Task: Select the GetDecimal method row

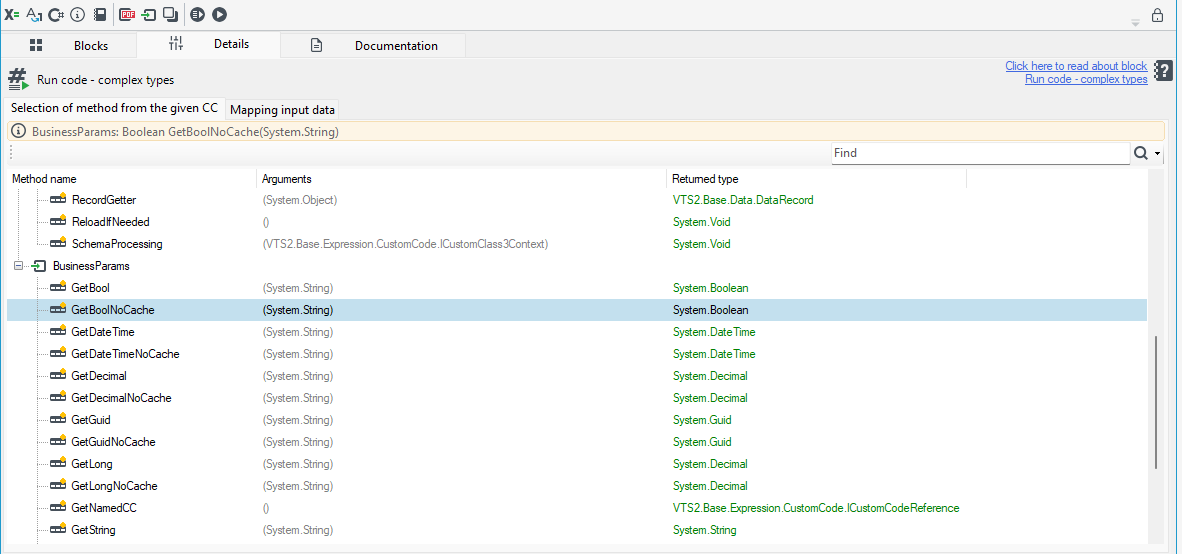Action: (x=577, y=376)
